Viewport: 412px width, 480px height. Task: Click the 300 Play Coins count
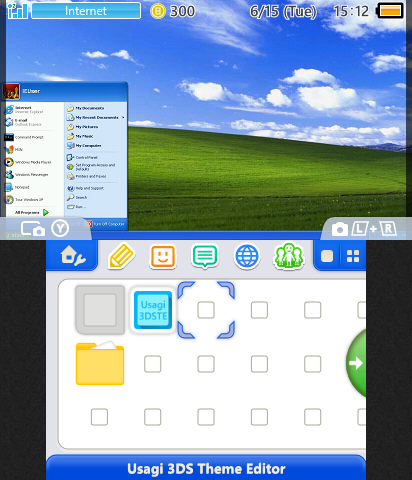(182, 11)
